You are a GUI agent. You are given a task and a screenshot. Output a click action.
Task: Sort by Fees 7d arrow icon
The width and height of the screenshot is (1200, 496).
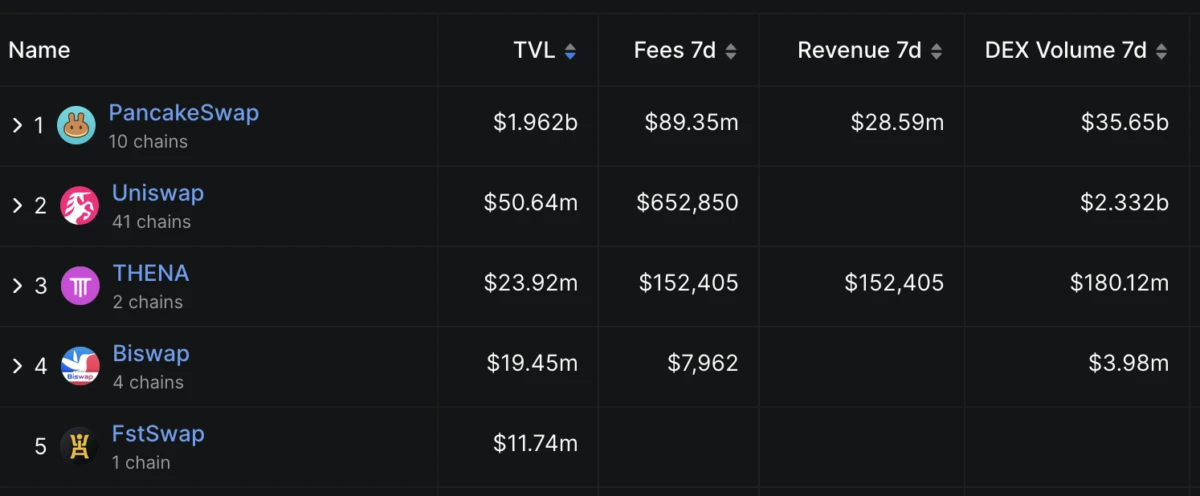click(731, 51)
